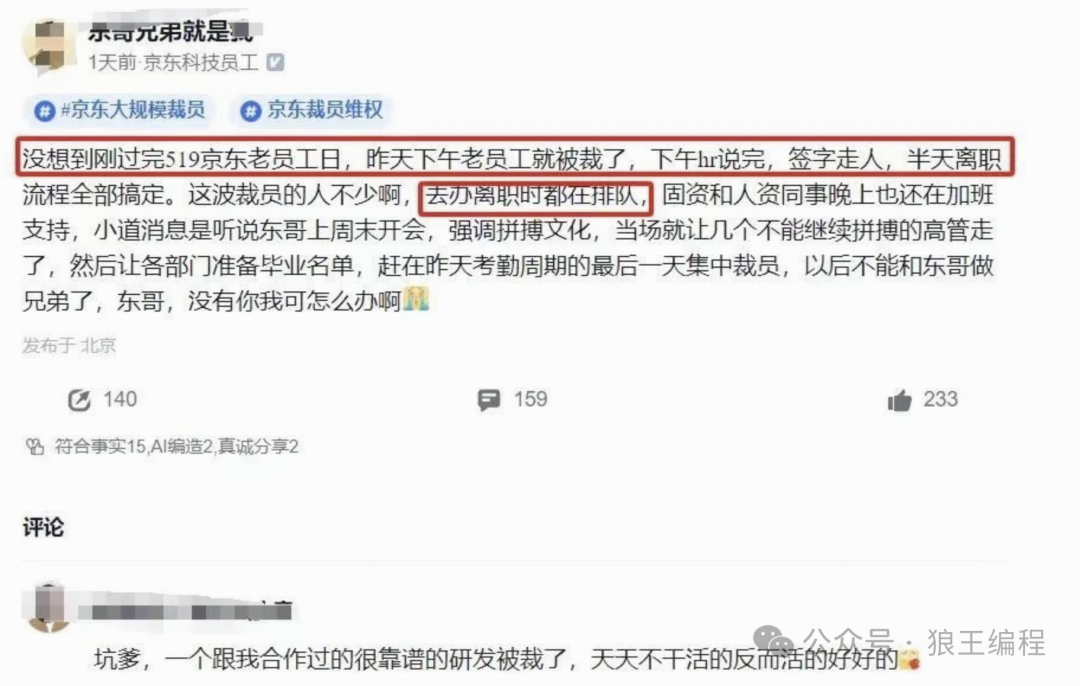Click the hashtag icon on 京东裁员维权 tag
Screen dimensions: 1080x686
point(251,110)
